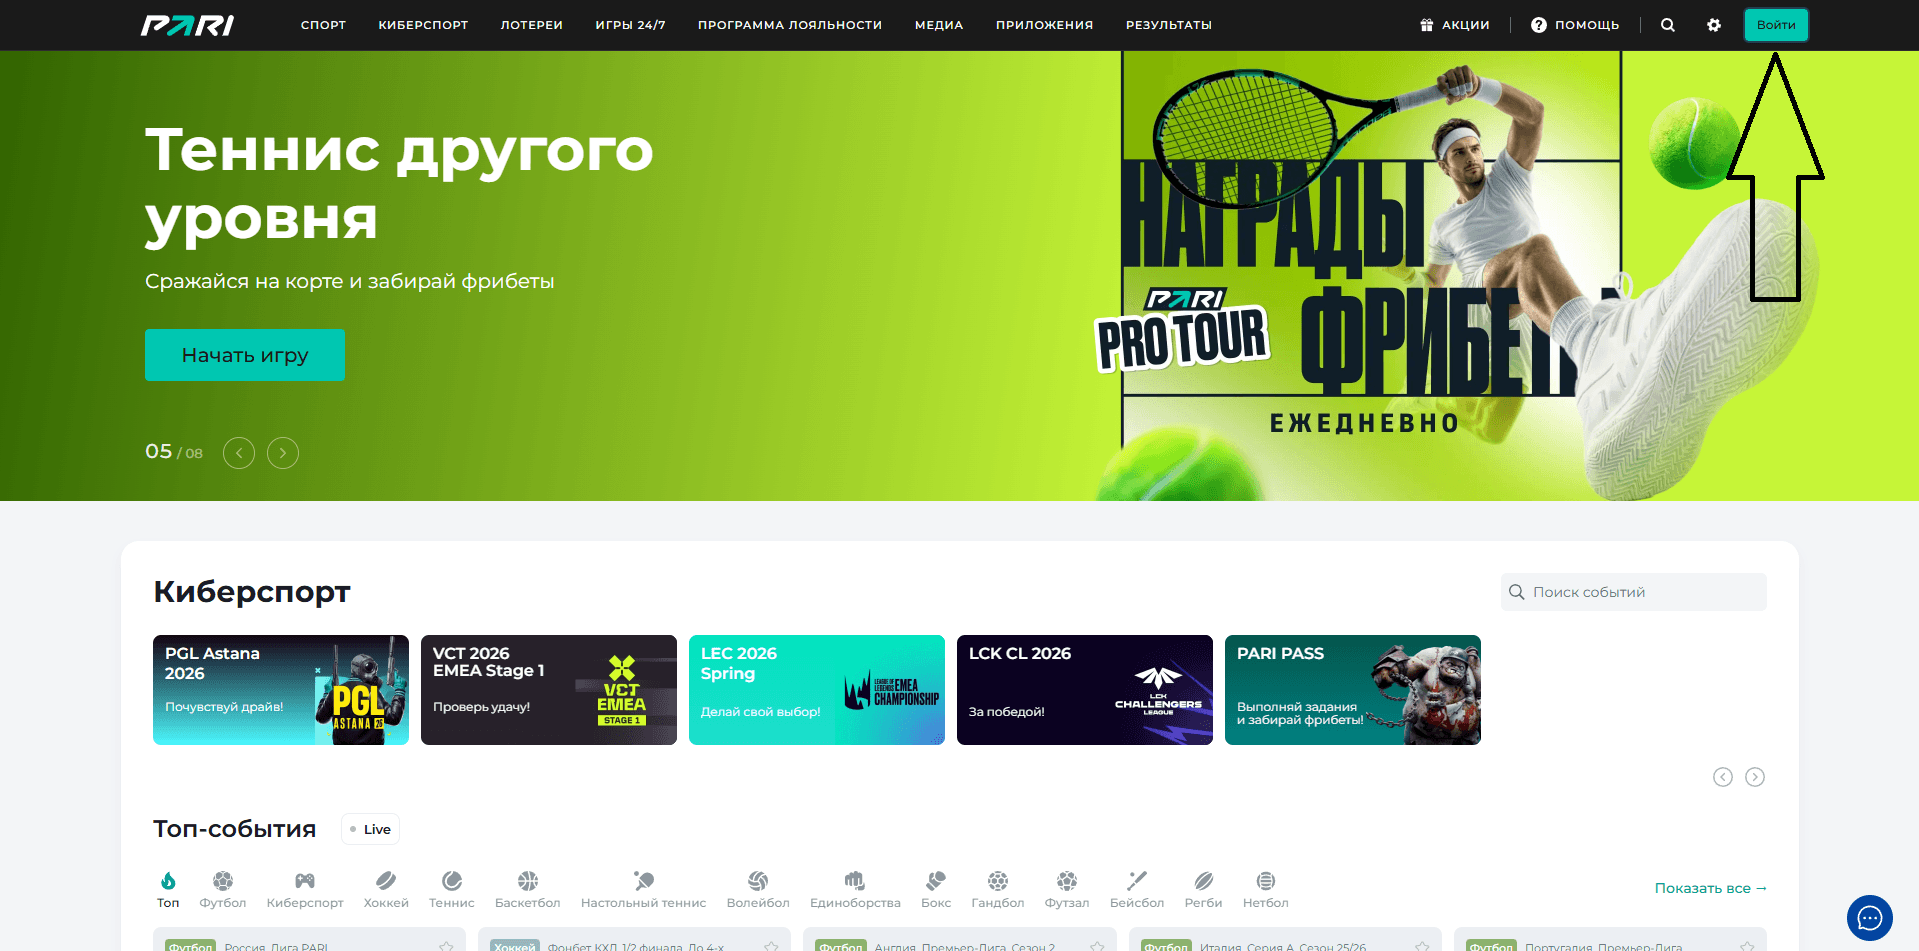Select the Топ flame tab

point(168,889)
